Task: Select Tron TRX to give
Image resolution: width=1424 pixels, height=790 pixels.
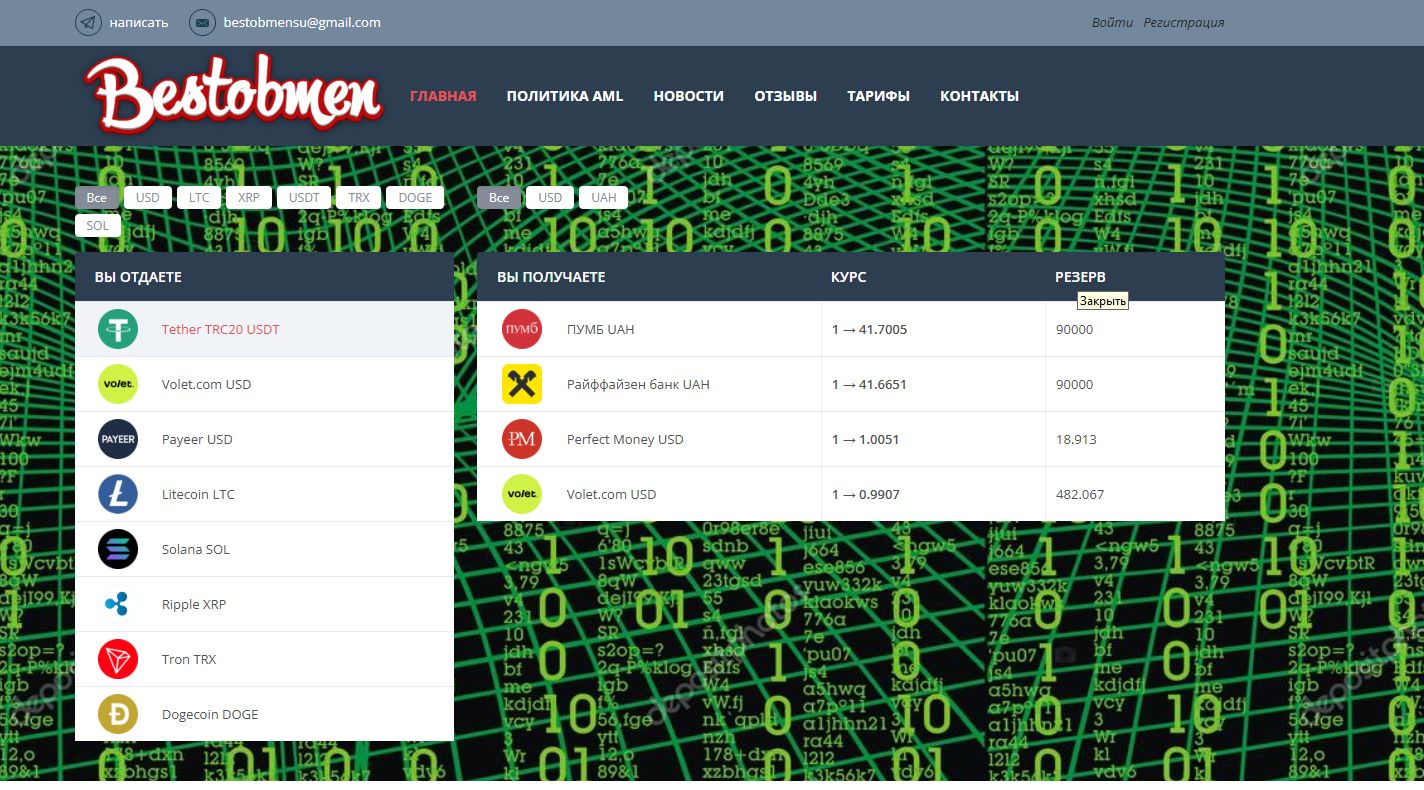Action: [x=264, y=659]
